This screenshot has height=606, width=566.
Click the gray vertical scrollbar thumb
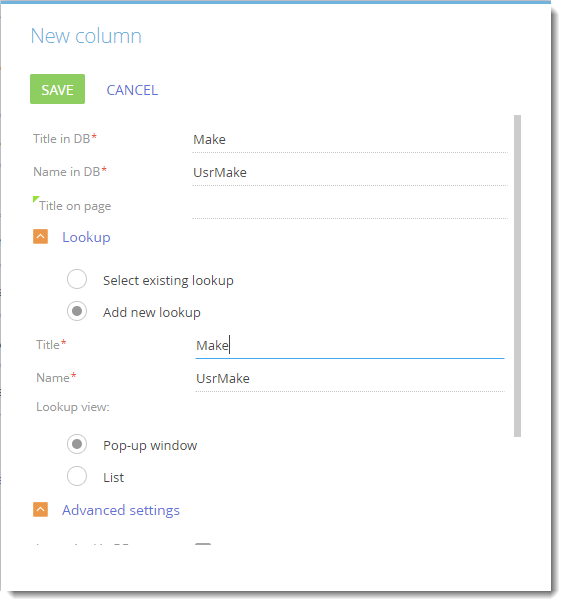coord(517,276)
